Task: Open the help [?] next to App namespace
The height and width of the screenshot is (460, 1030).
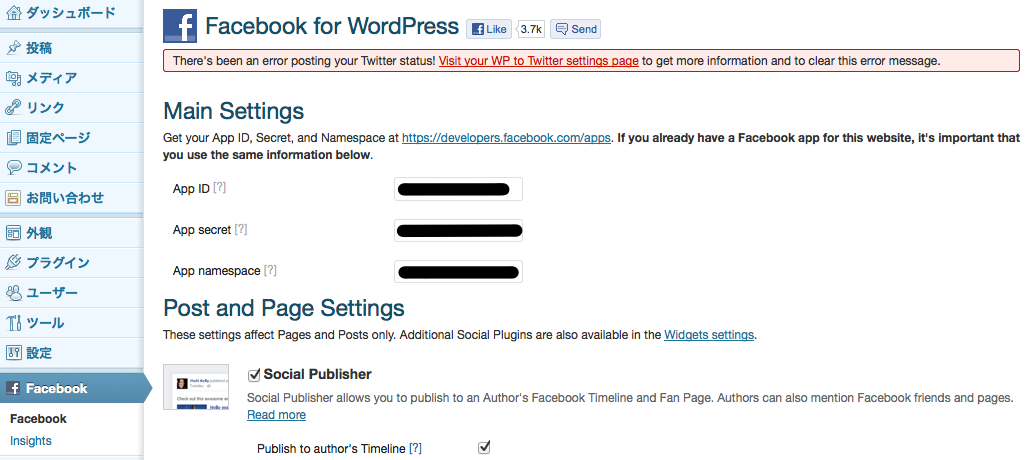Action: point(270,270)
